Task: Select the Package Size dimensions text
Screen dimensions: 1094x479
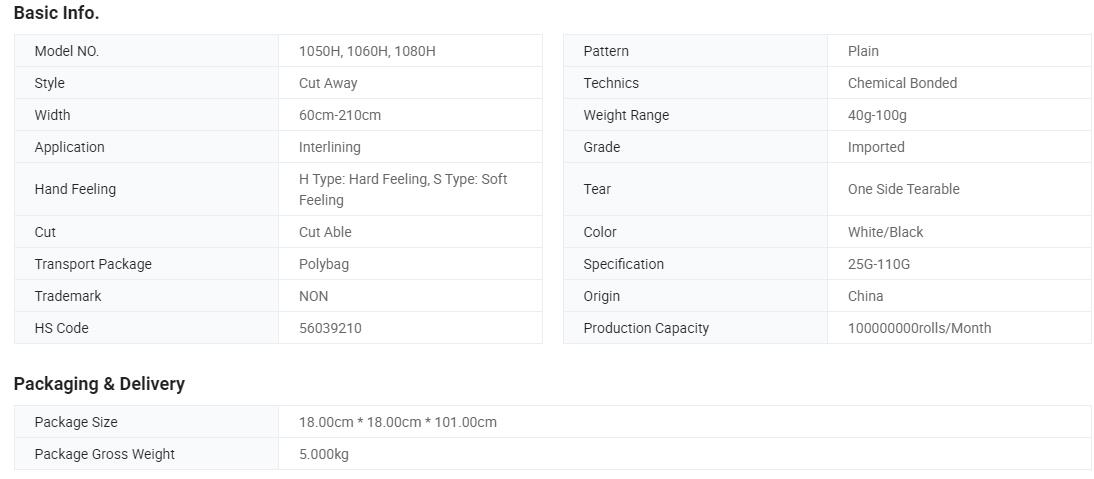Action: (x=398, y=423)
